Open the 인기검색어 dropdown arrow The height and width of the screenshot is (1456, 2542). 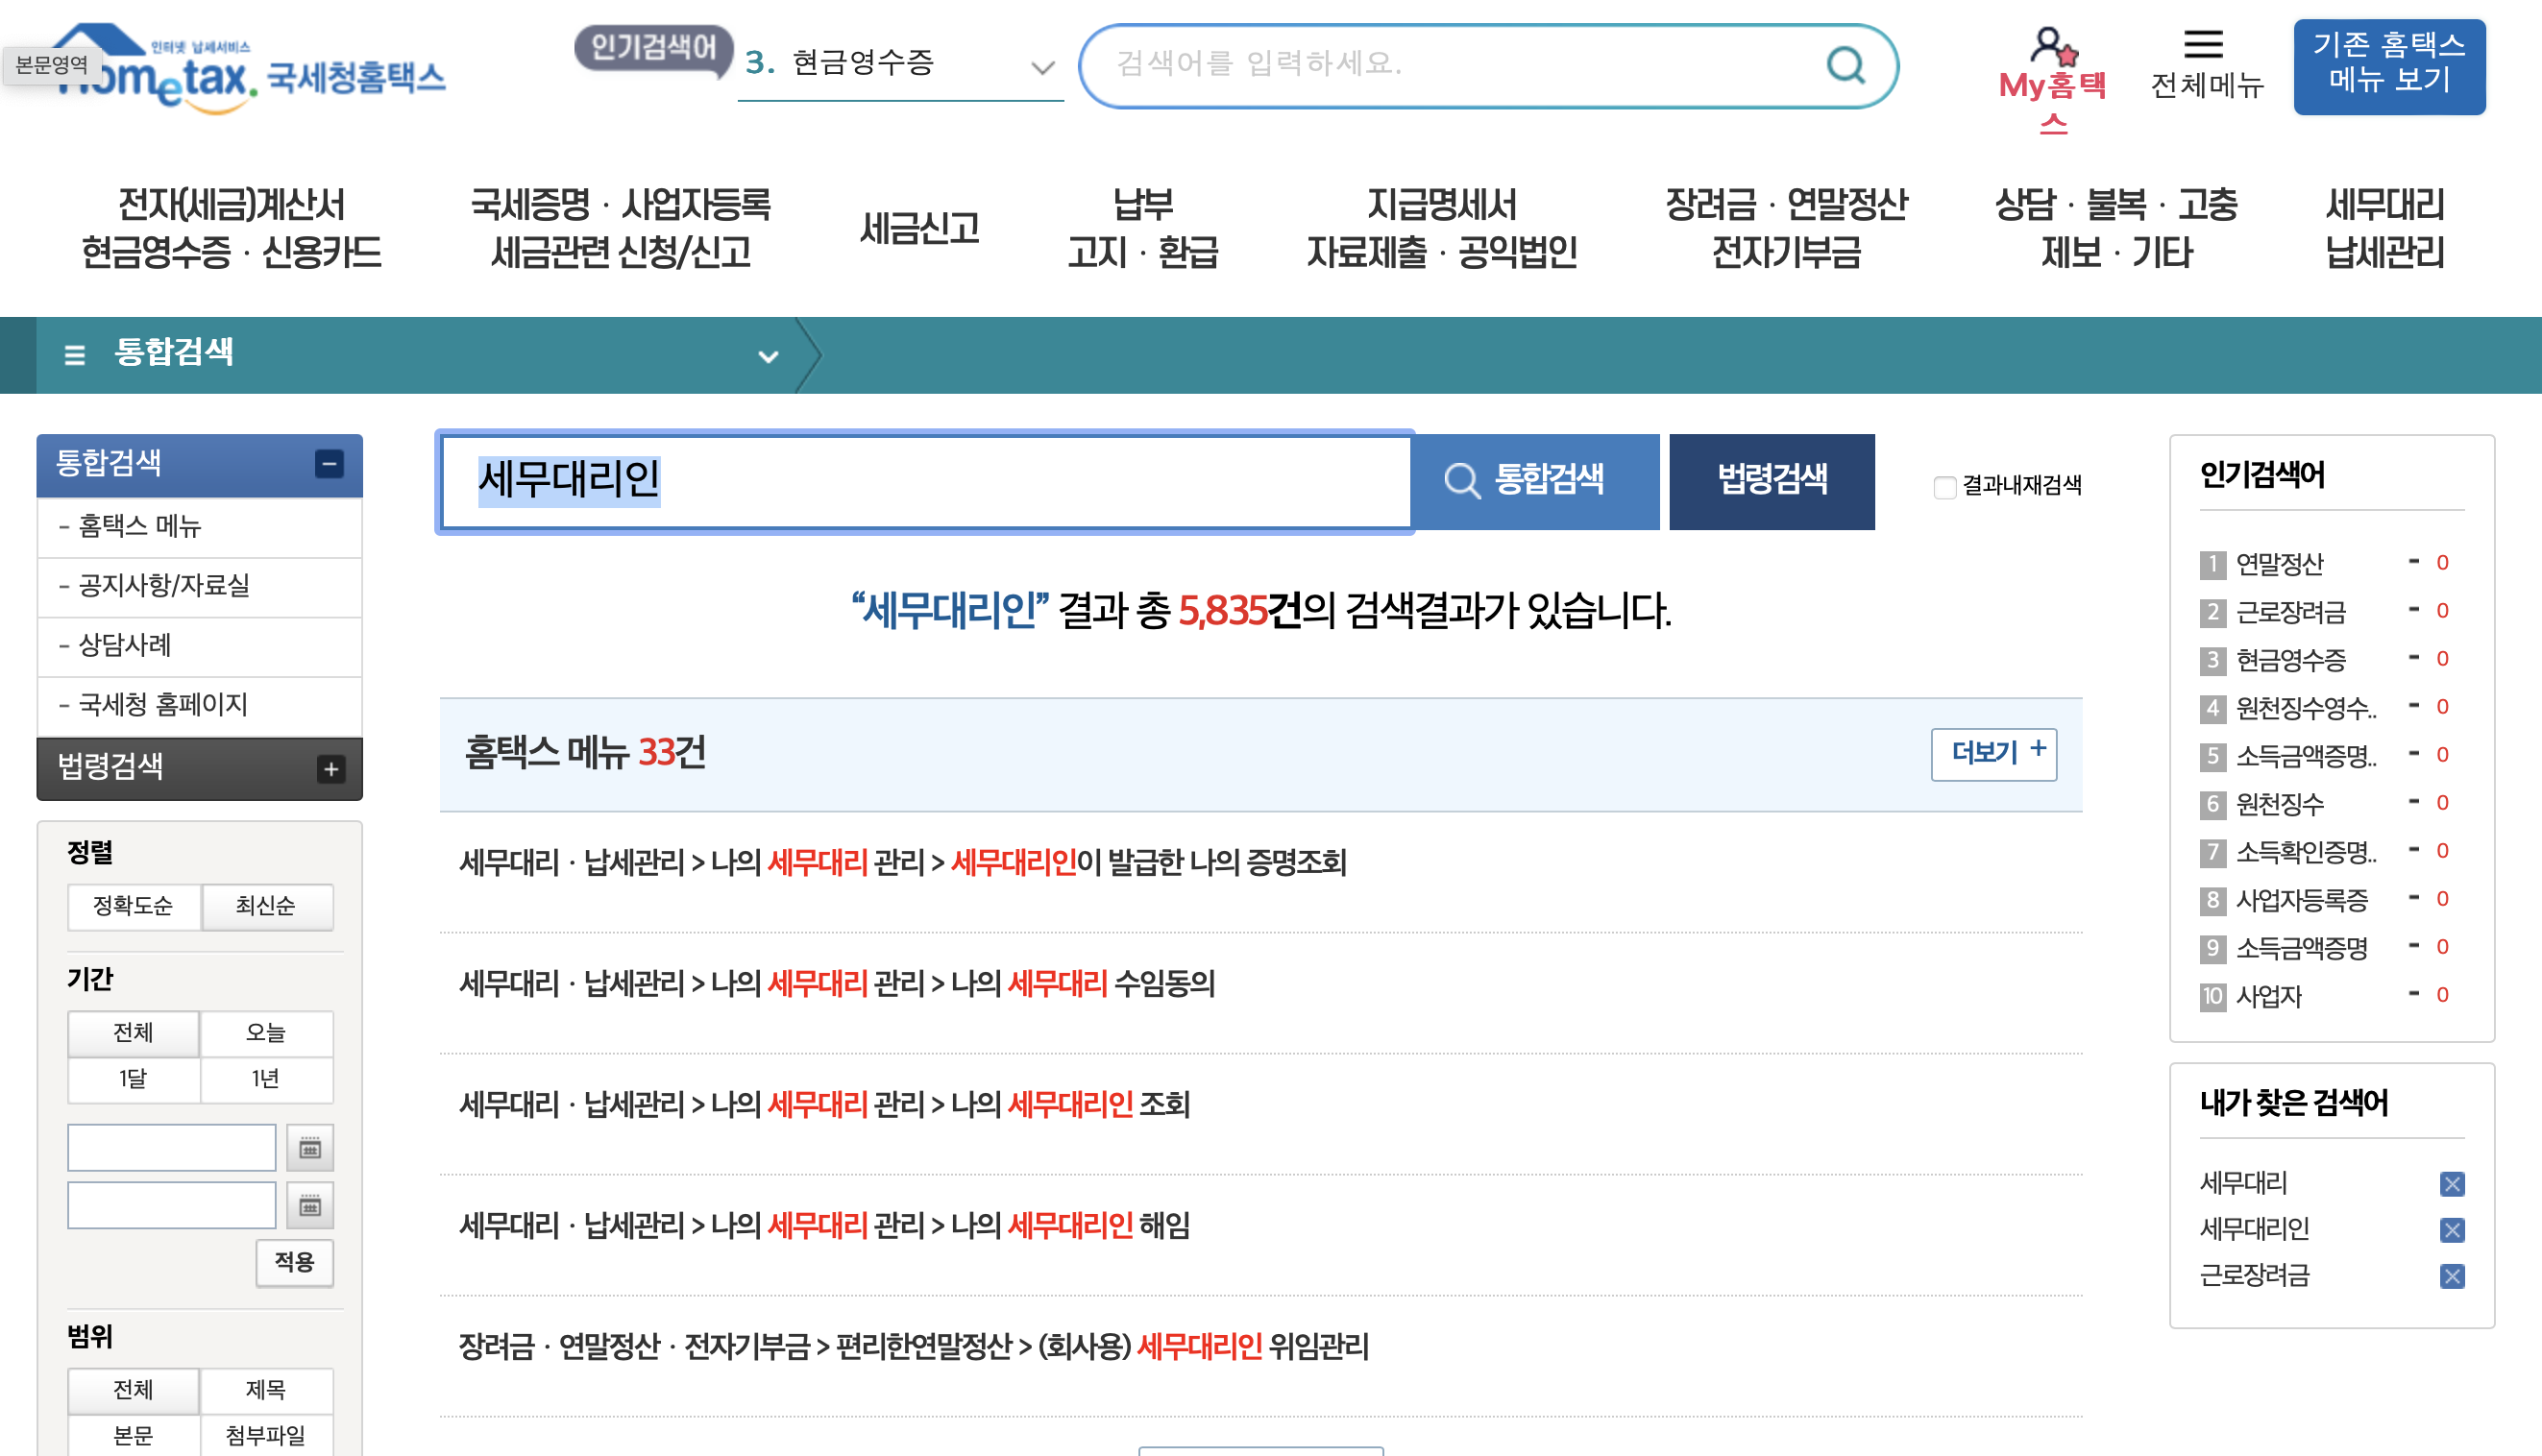tap(1042, 68)
